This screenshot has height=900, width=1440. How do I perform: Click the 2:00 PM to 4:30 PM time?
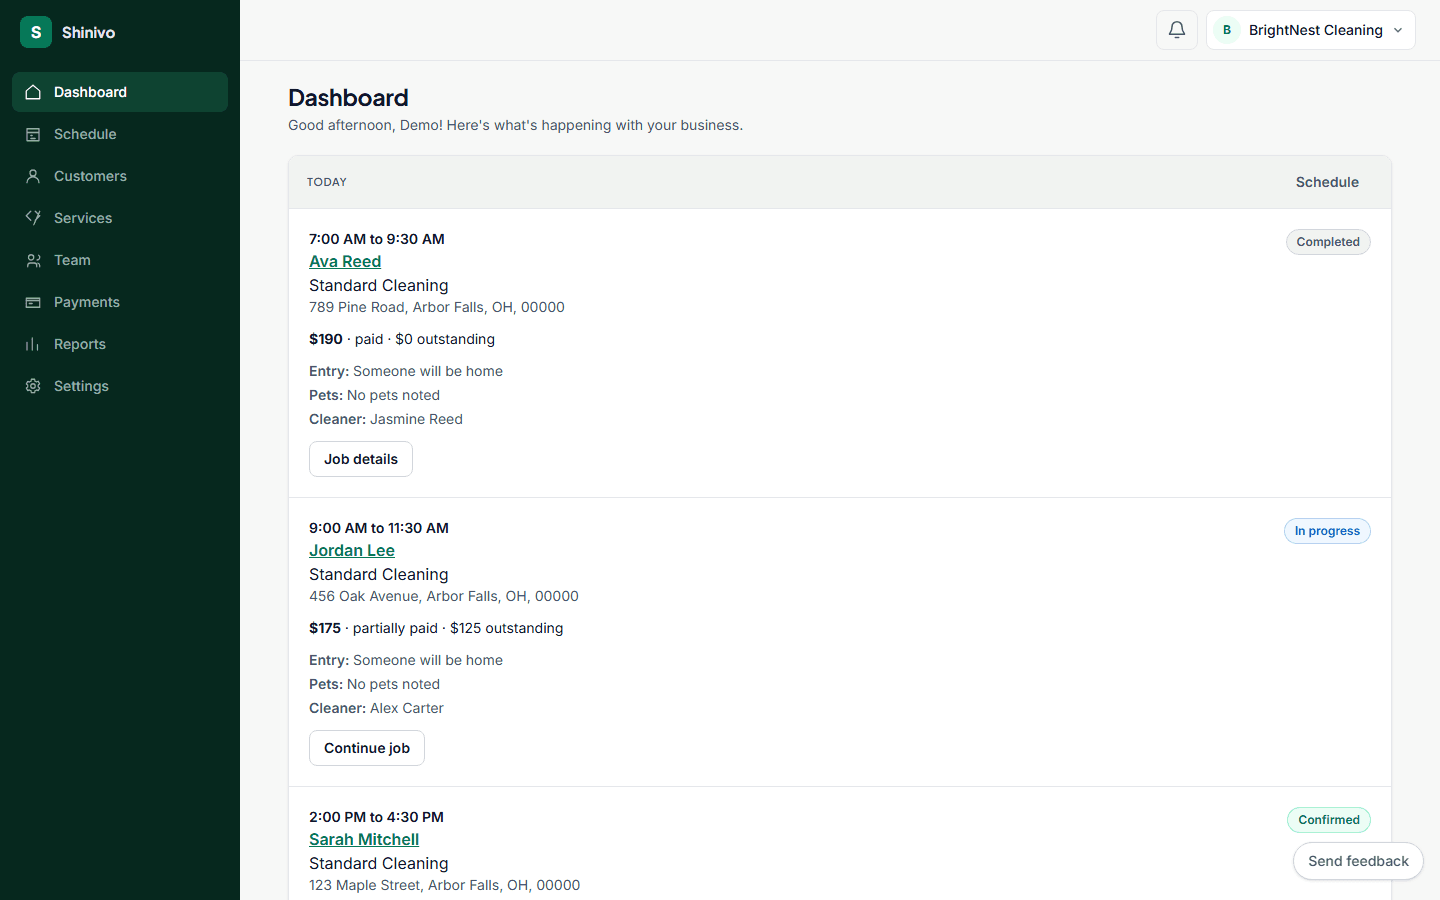(x=376, y=817)
